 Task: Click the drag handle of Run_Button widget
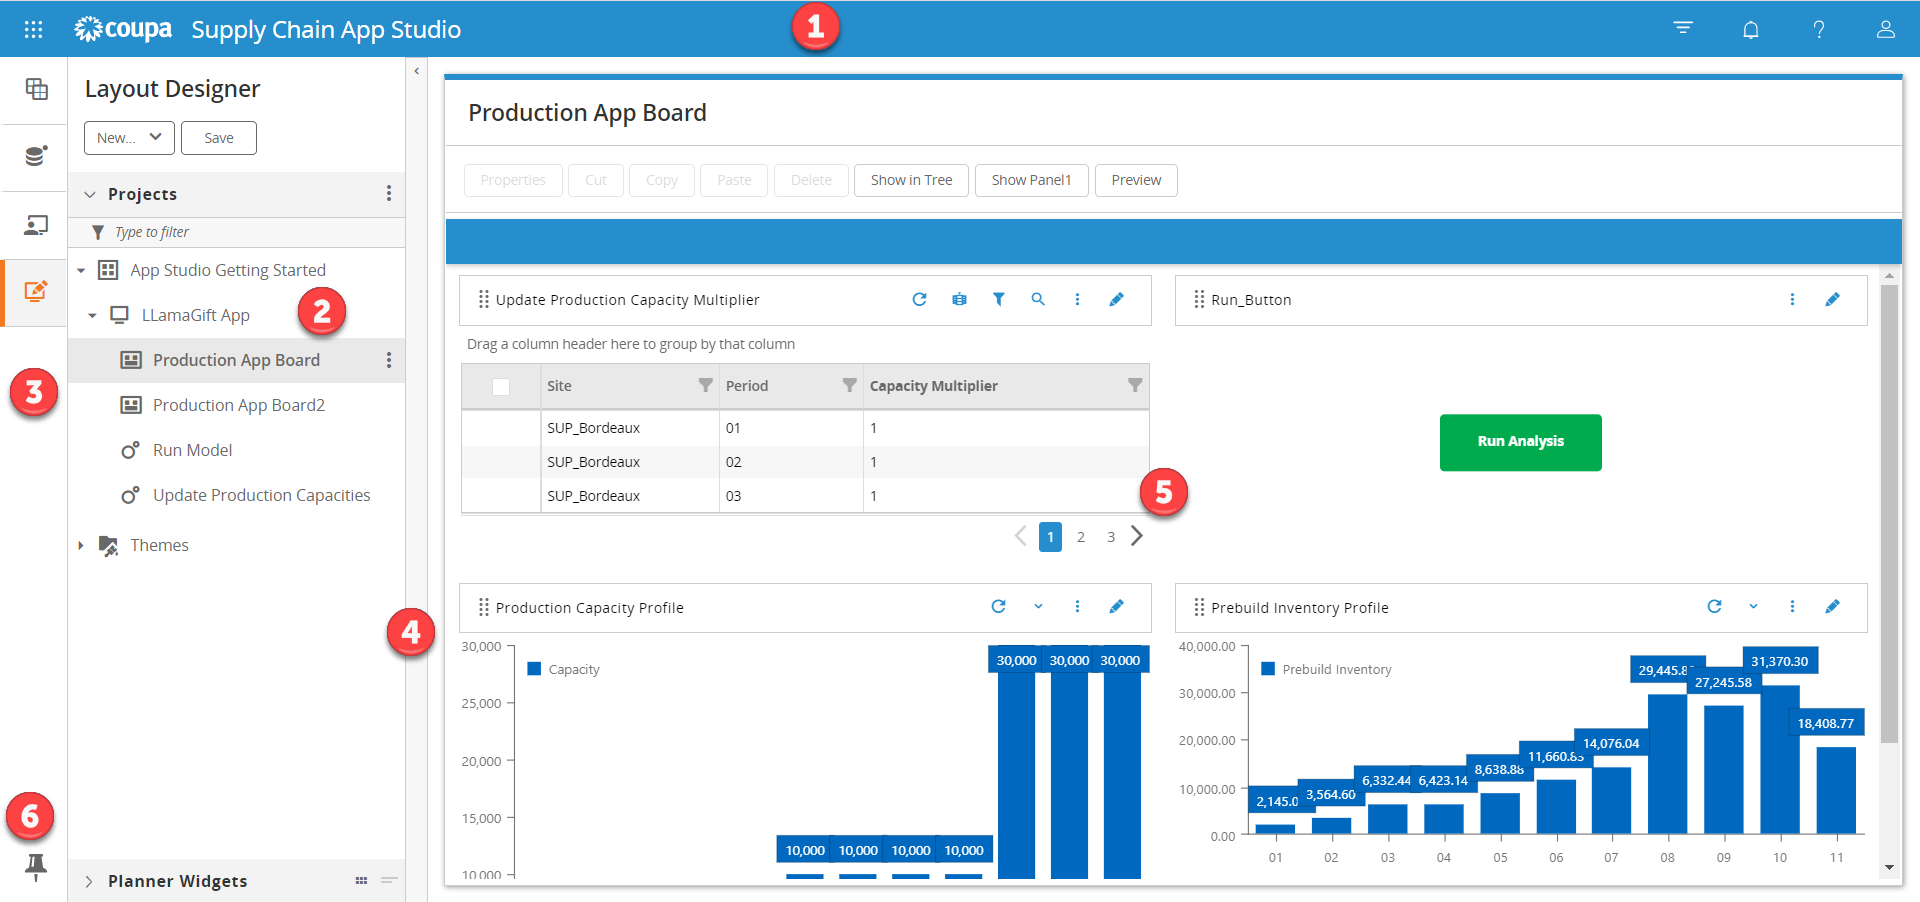[x=1199, y=299]
